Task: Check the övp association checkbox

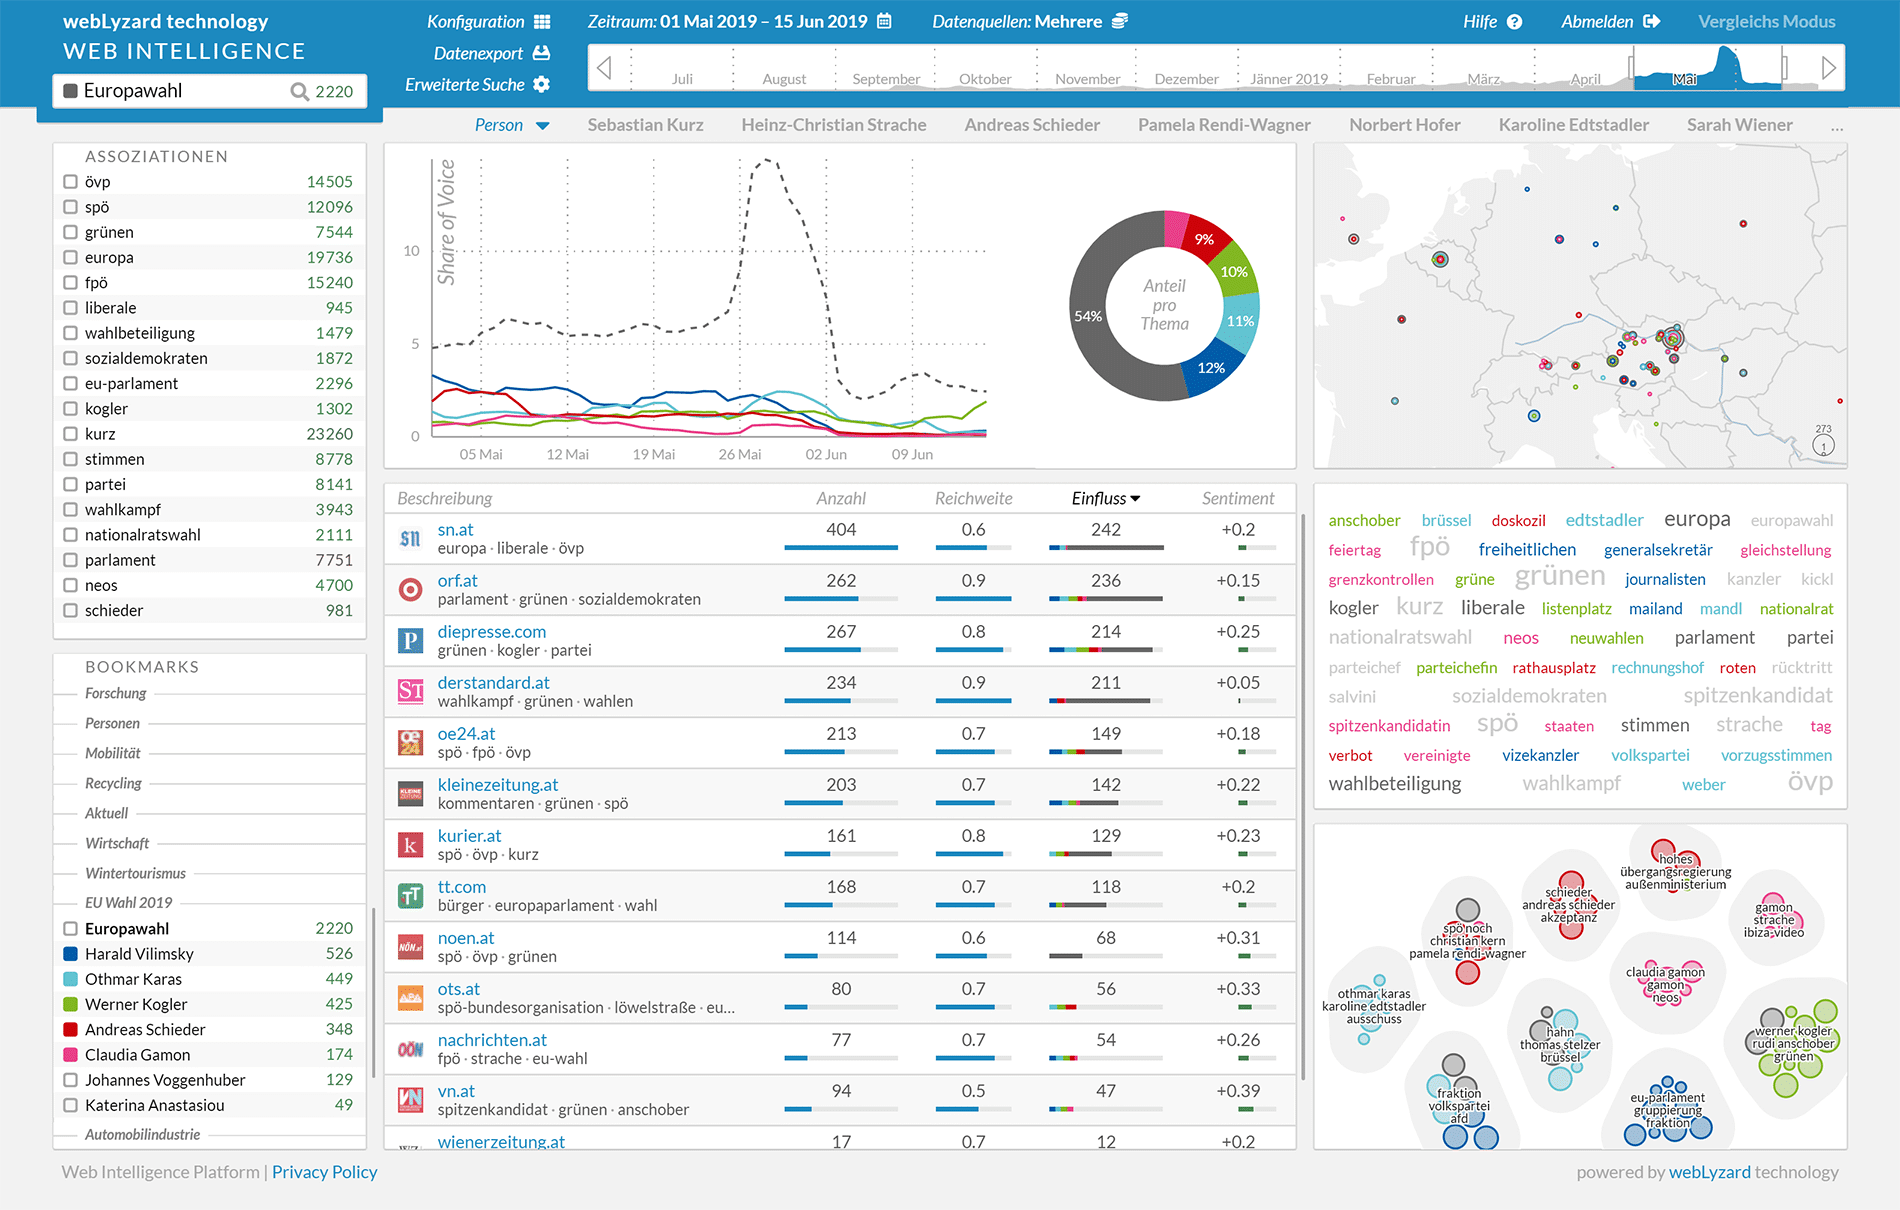Action: [x=70, y=182]
